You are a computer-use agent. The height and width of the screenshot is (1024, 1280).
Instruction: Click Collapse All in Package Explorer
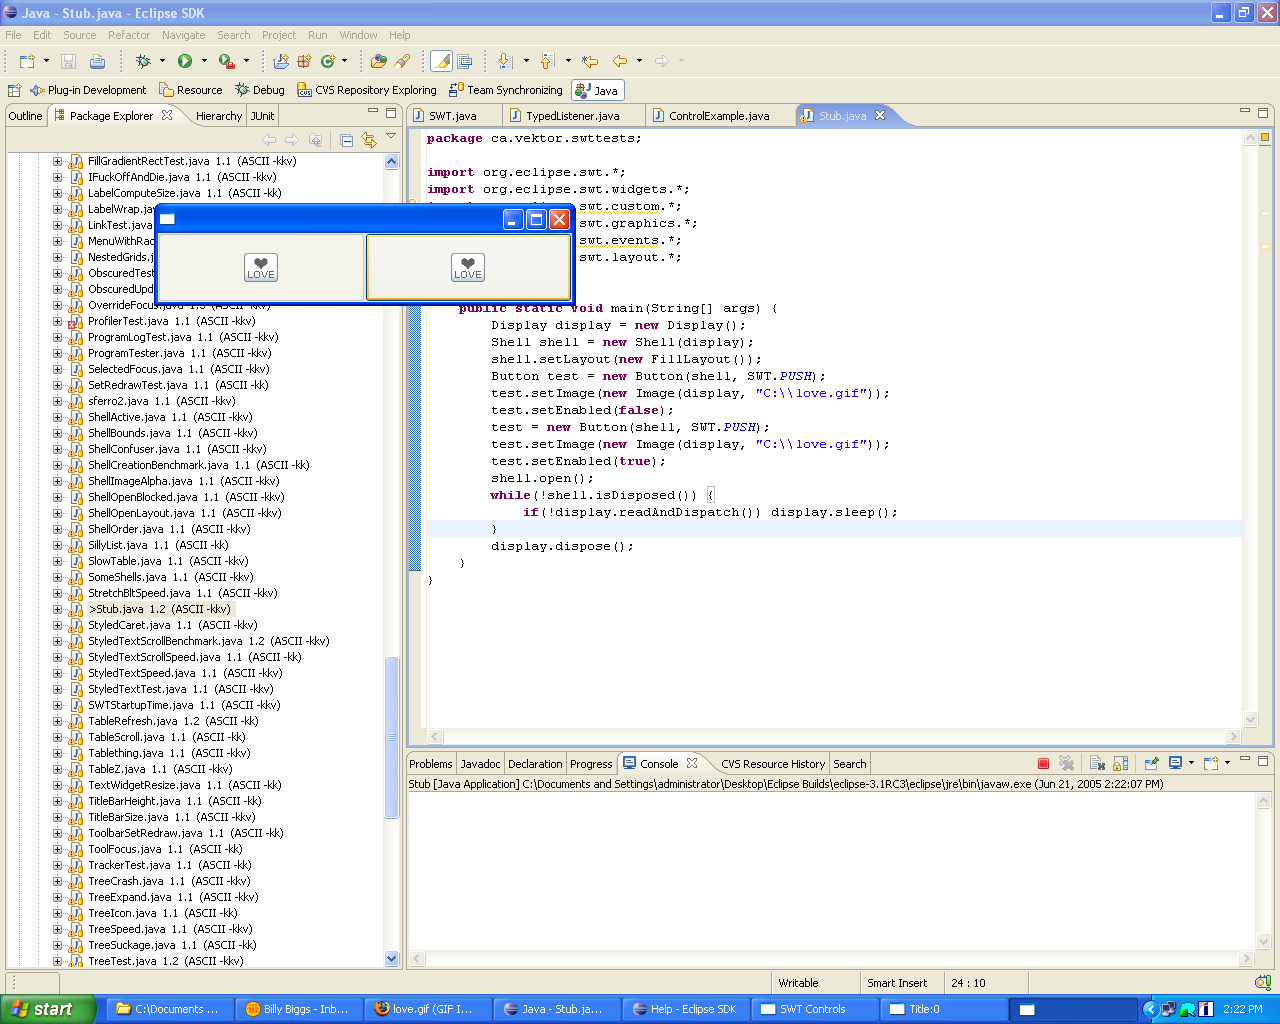pos(346,140)
